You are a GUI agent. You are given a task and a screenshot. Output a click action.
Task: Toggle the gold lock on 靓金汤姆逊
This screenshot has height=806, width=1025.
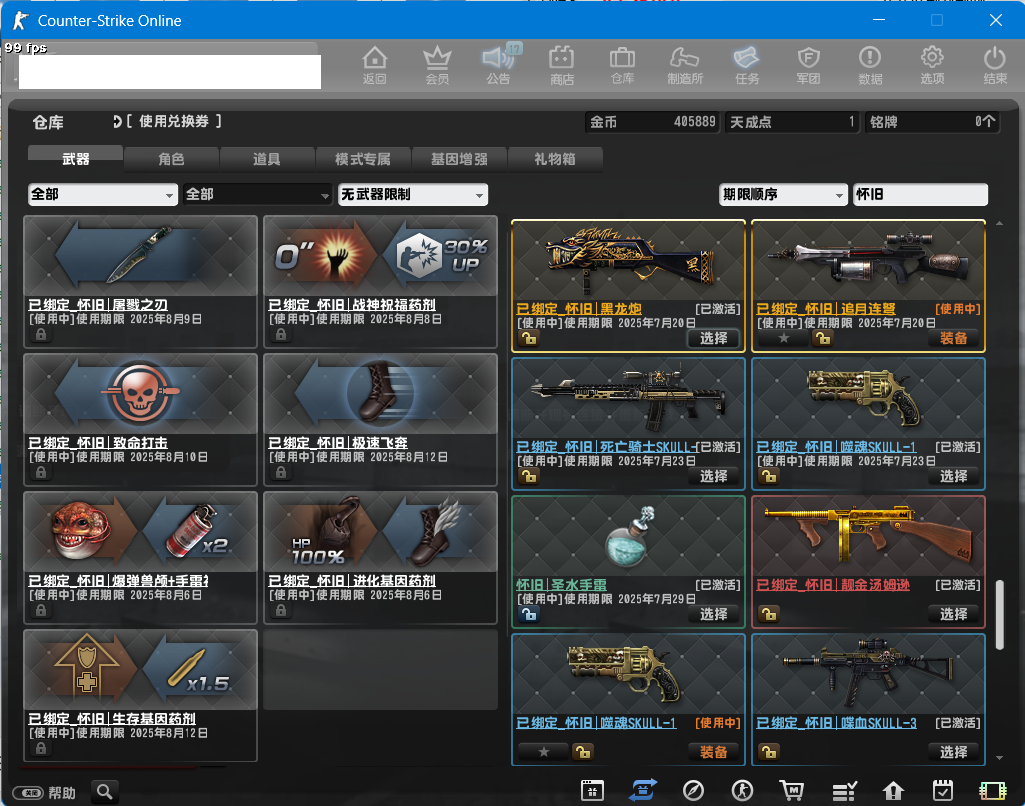(769, 614)
